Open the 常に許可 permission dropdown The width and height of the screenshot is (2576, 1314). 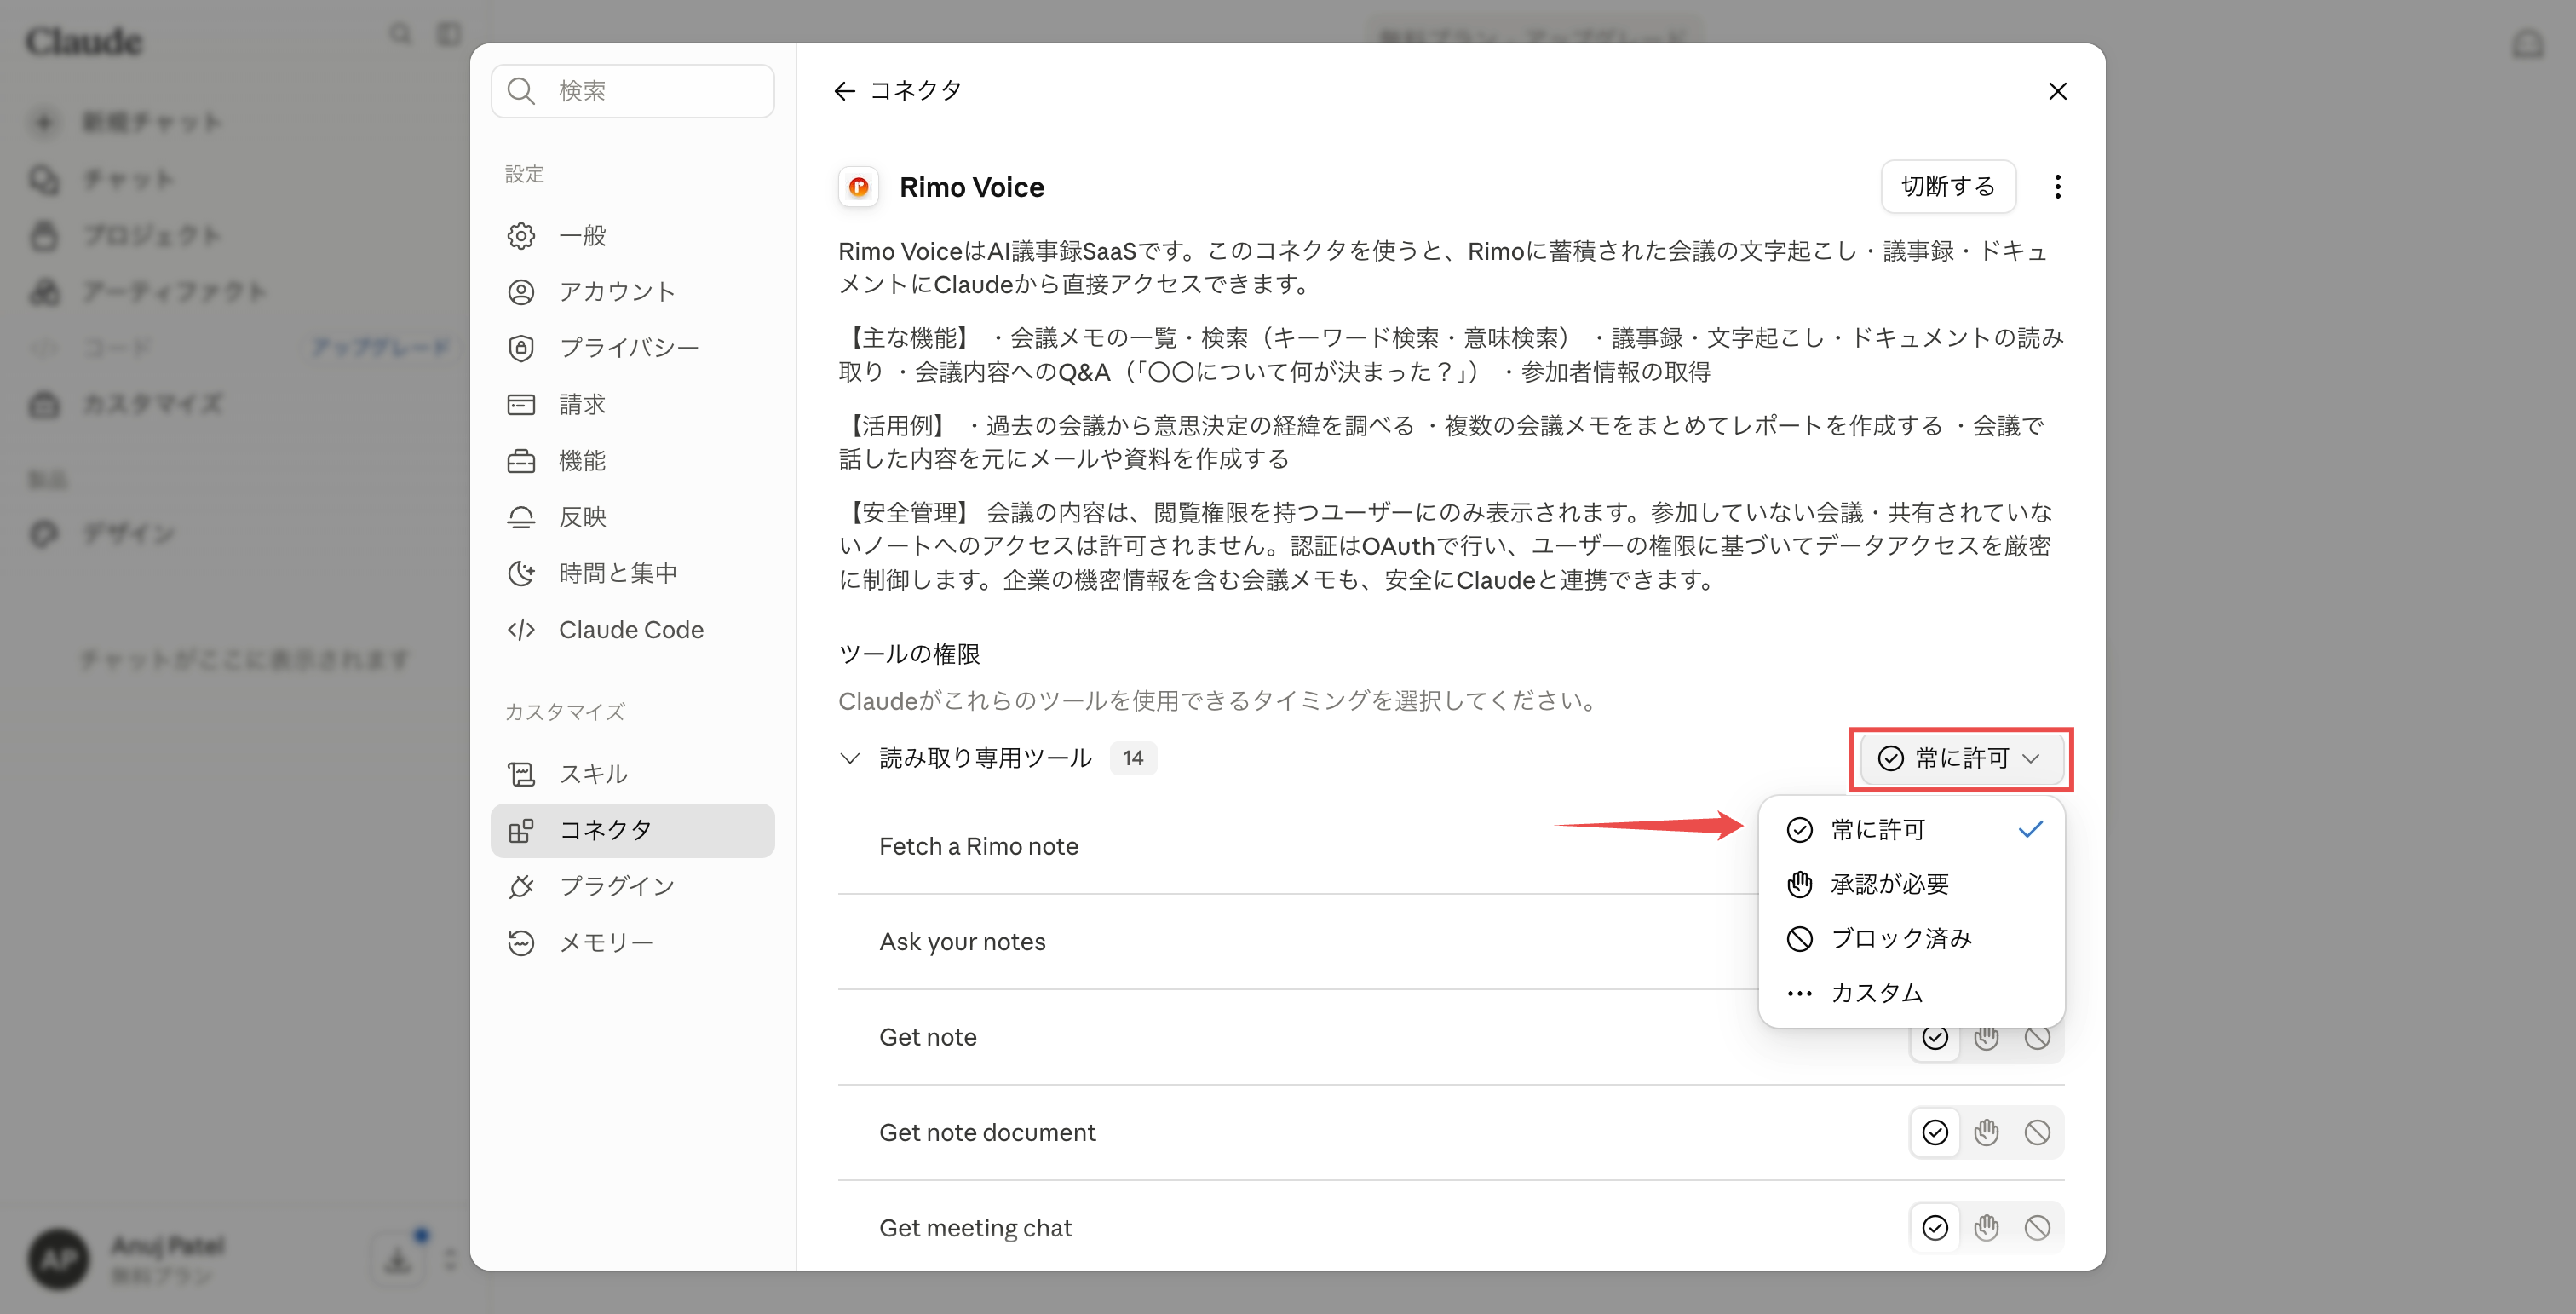[x=1960, y=759]
